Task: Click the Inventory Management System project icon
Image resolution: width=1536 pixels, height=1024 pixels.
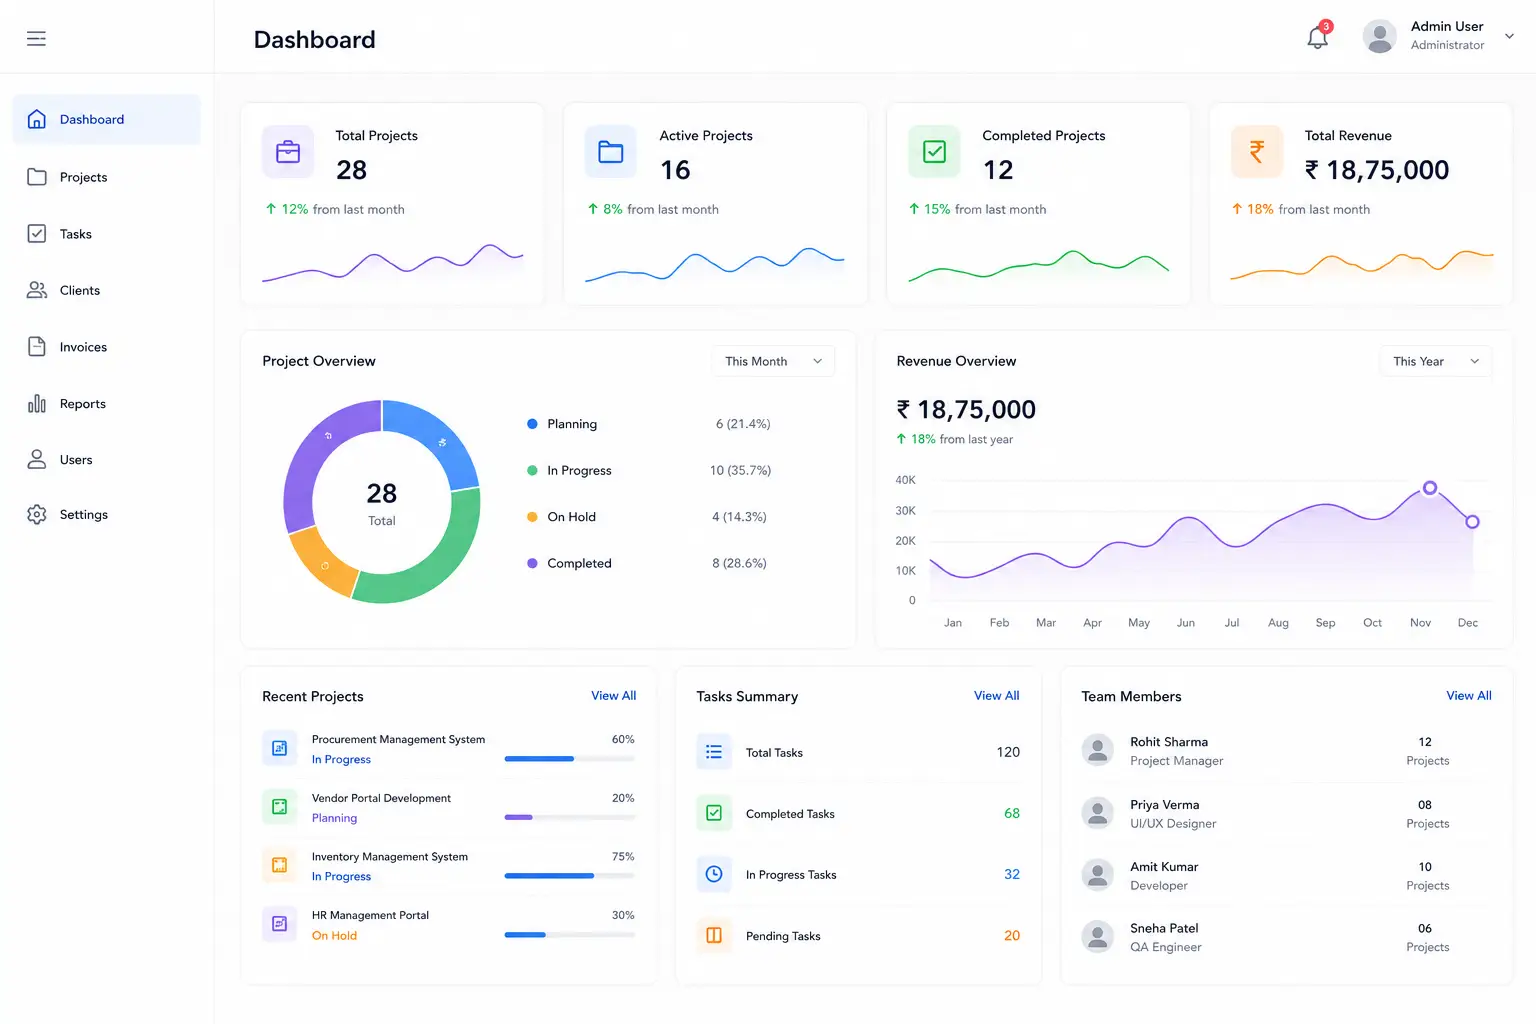Action: click(279, 865)
